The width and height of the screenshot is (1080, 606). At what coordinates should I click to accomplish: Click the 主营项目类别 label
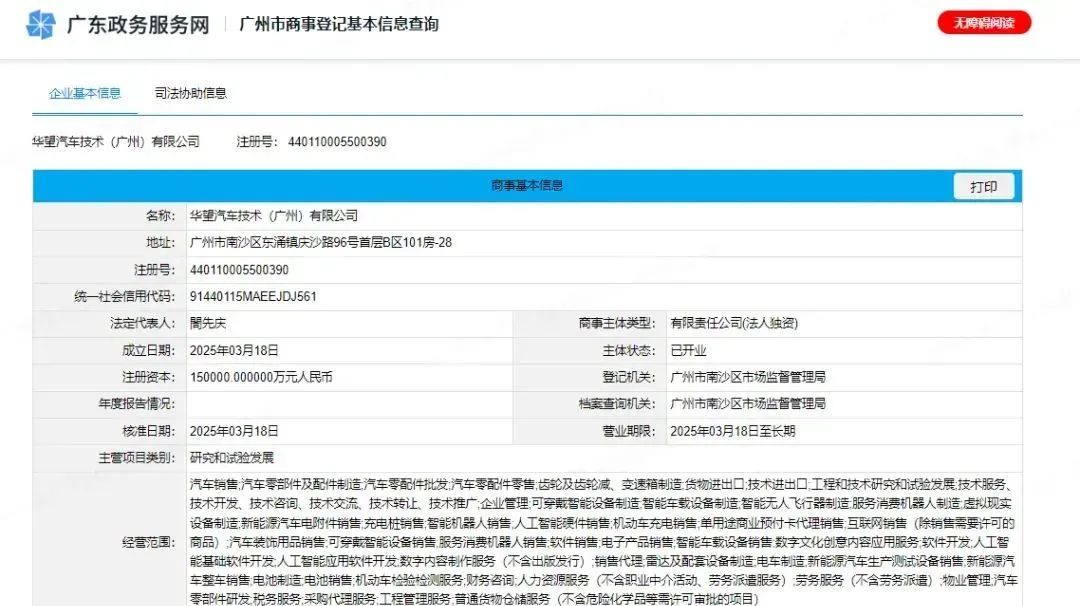[136, 458]
